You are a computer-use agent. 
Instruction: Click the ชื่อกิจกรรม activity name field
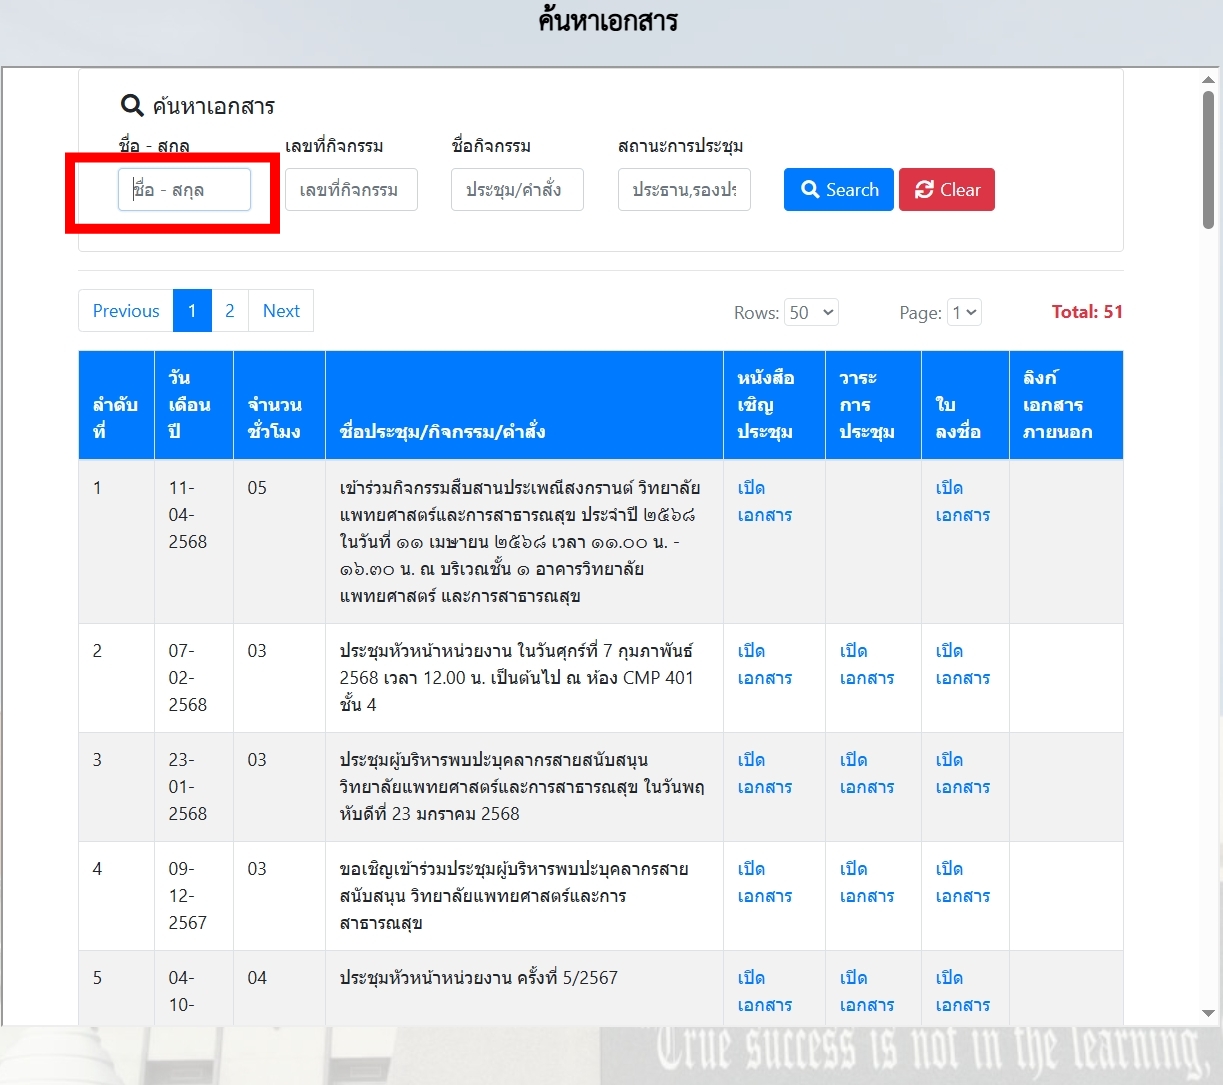[x=517, y=190]
